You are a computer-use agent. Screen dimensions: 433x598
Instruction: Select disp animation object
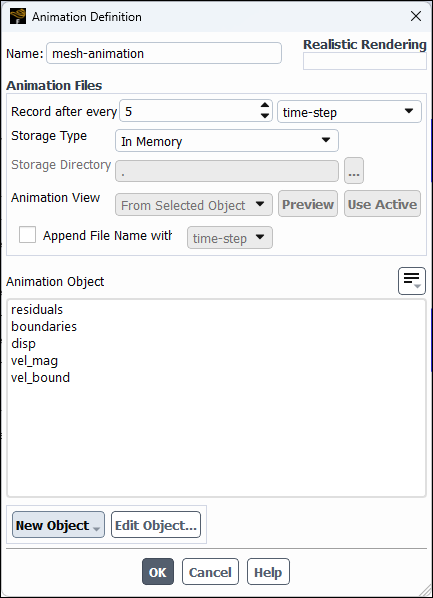pyautogui.click(x=23, y=344)
